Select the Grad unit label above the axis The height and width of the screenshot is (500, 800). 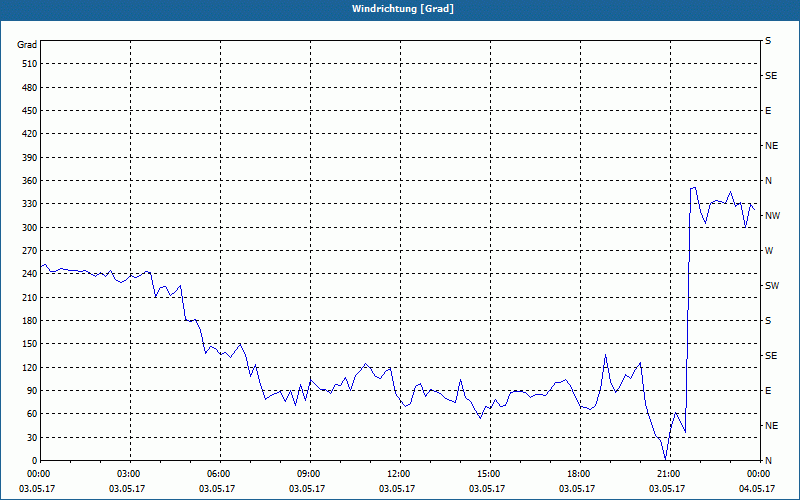[x=27, y=45]
